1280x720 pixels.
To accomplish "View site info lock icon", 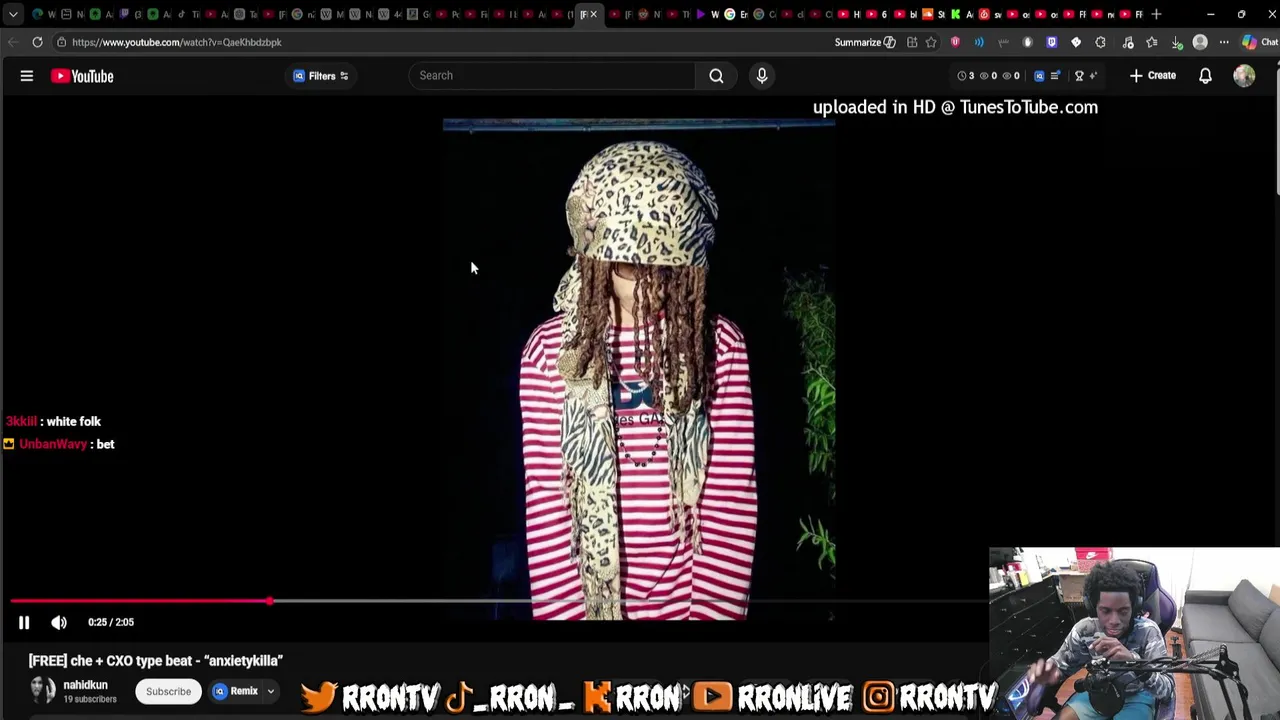I will click(61, 42).
